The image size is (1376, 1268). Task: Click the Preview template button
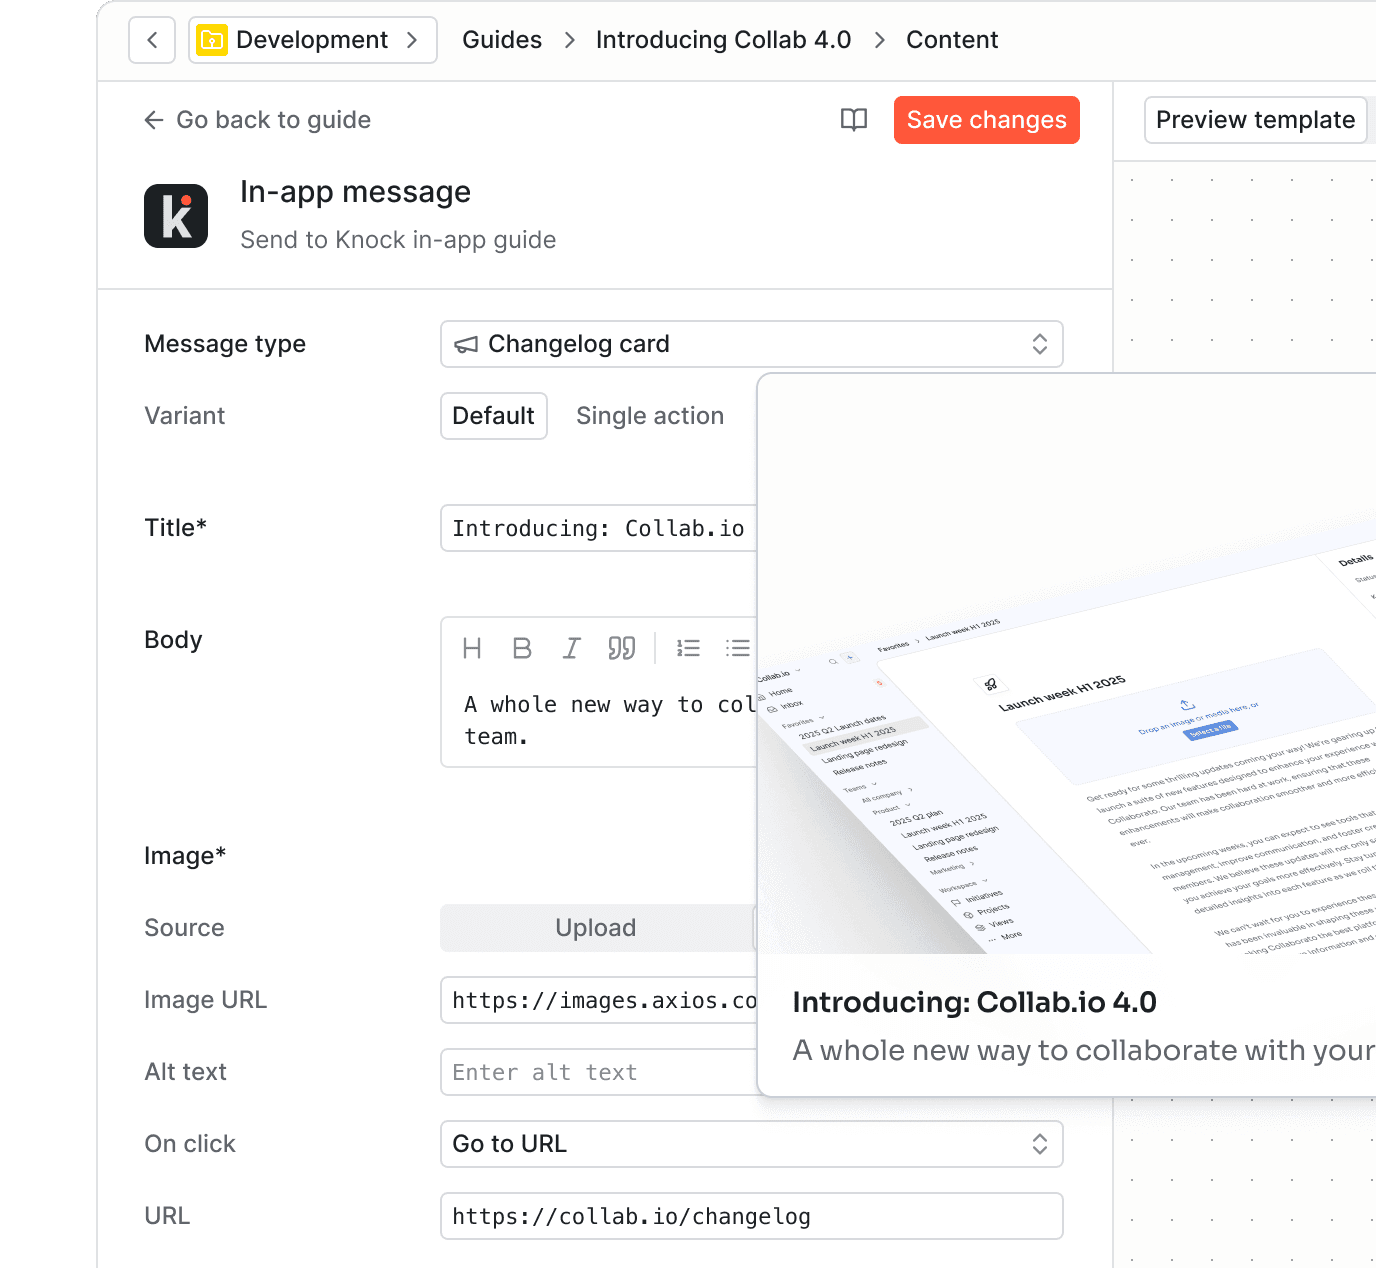(1255, 120)
